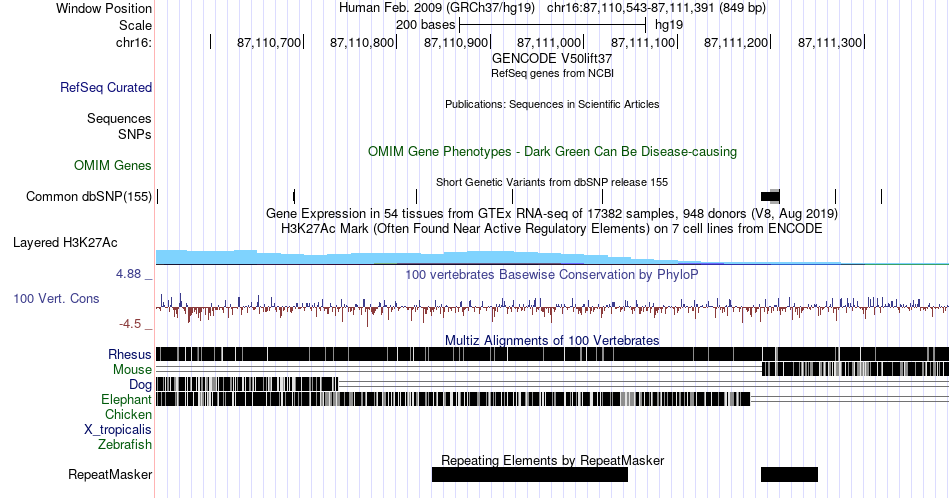Click the Chicken alignment label
Screen dimensions: 950x498
coord(128,414)
